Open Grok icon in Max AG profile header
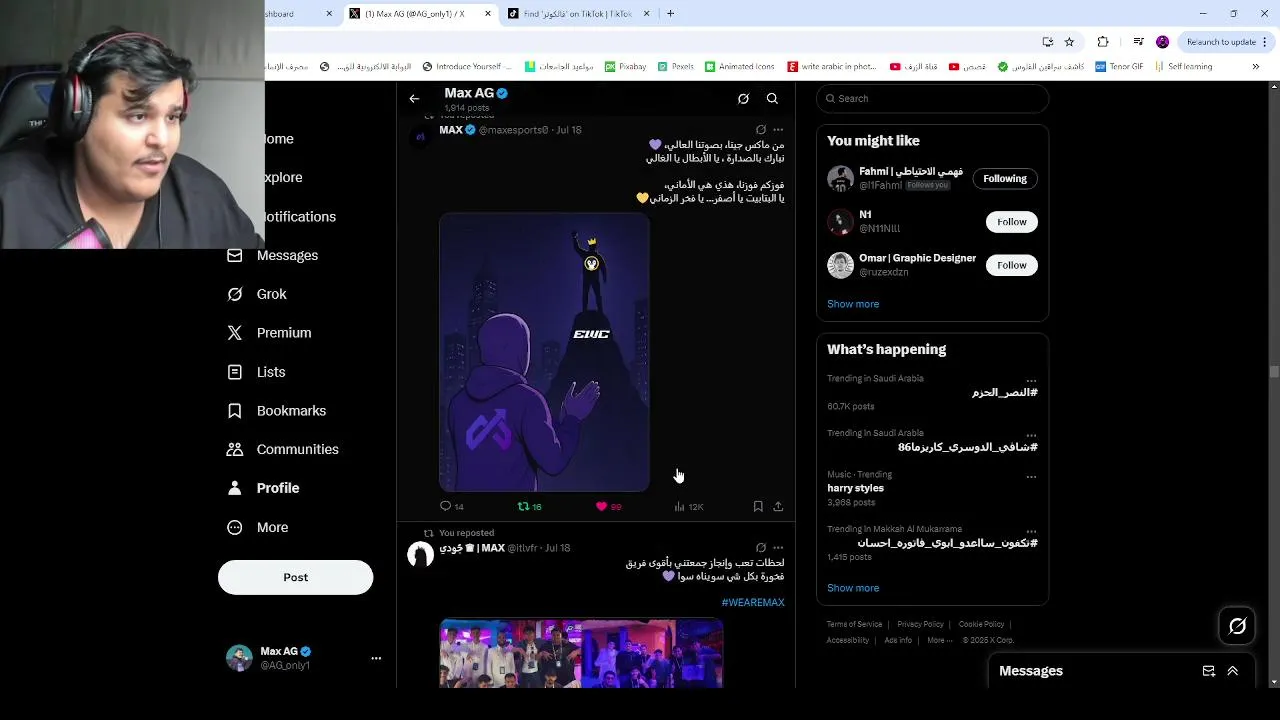Screen dimensions: 1280x720 click(x=743, y=99)
